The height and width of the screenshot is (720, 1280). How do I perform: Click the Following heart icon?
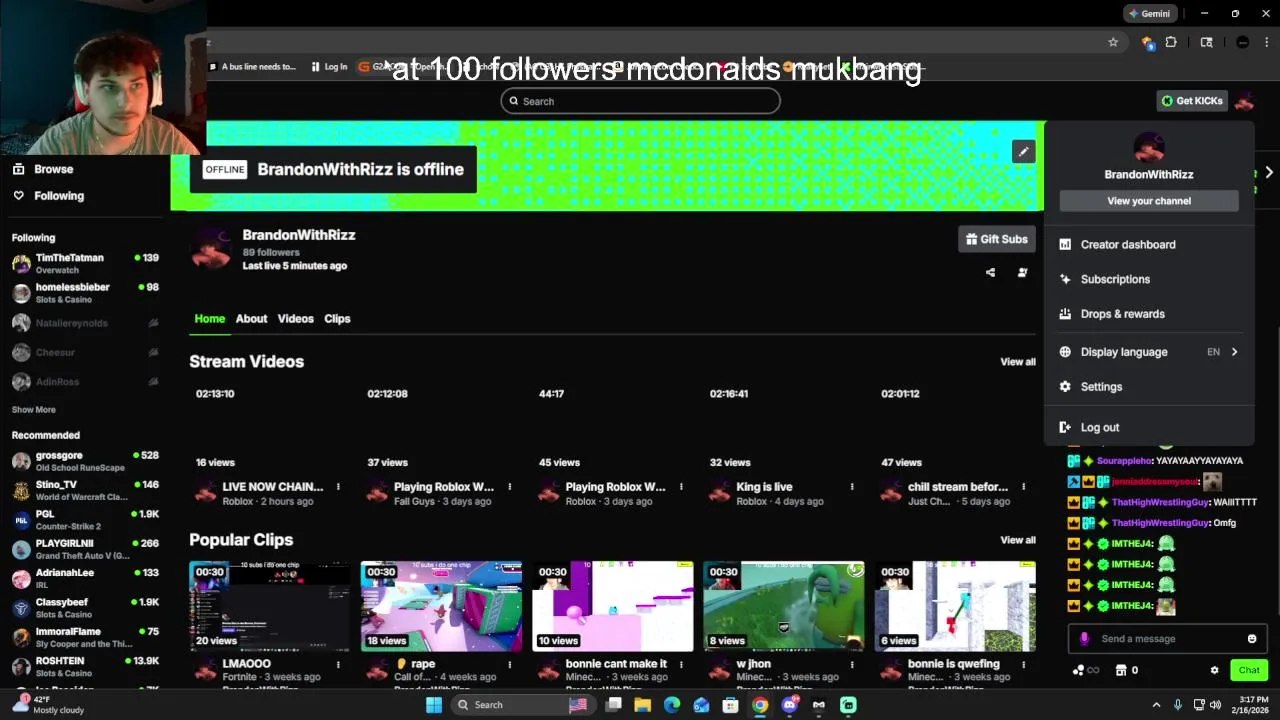(x=18, y=196)
